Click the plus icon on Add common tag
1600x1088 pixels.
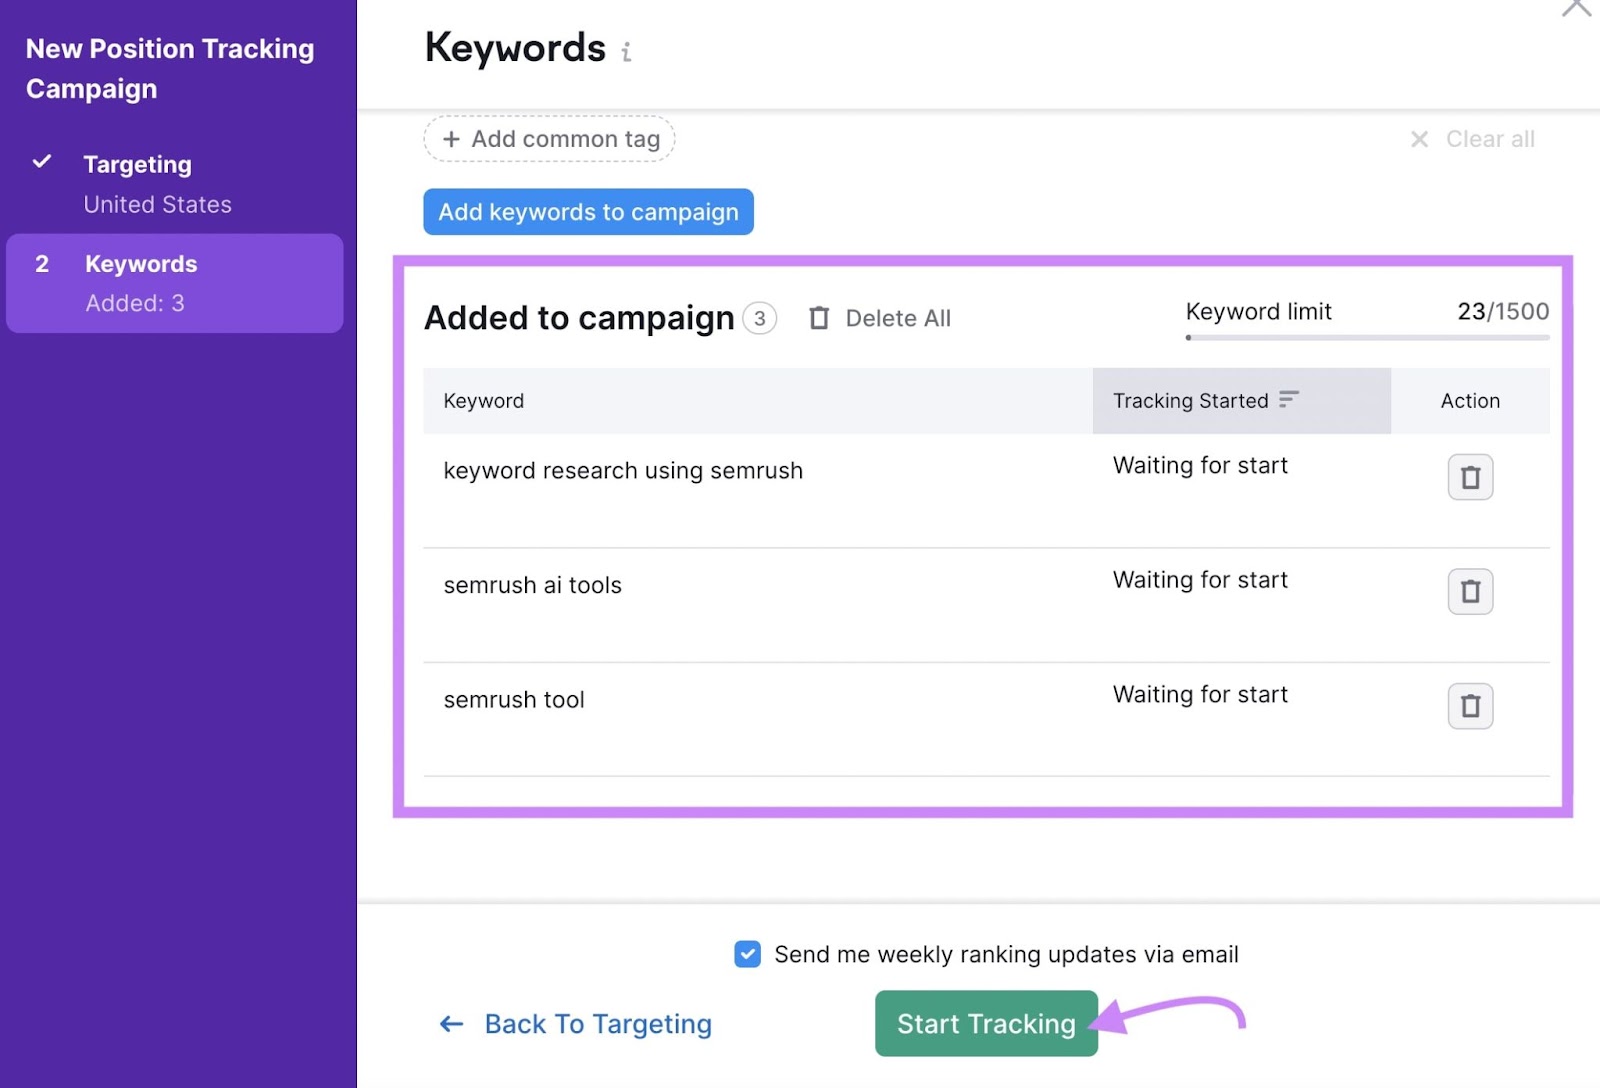coord(452,139)
